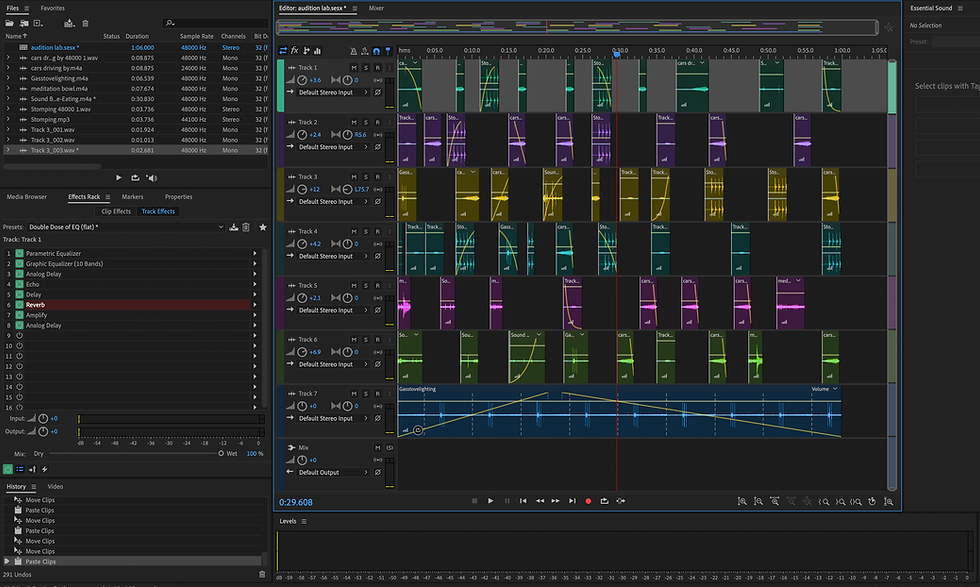980x587 pixels.
Task: Expand the Stomping.mp3 file entry
Action: pos(8,119)
